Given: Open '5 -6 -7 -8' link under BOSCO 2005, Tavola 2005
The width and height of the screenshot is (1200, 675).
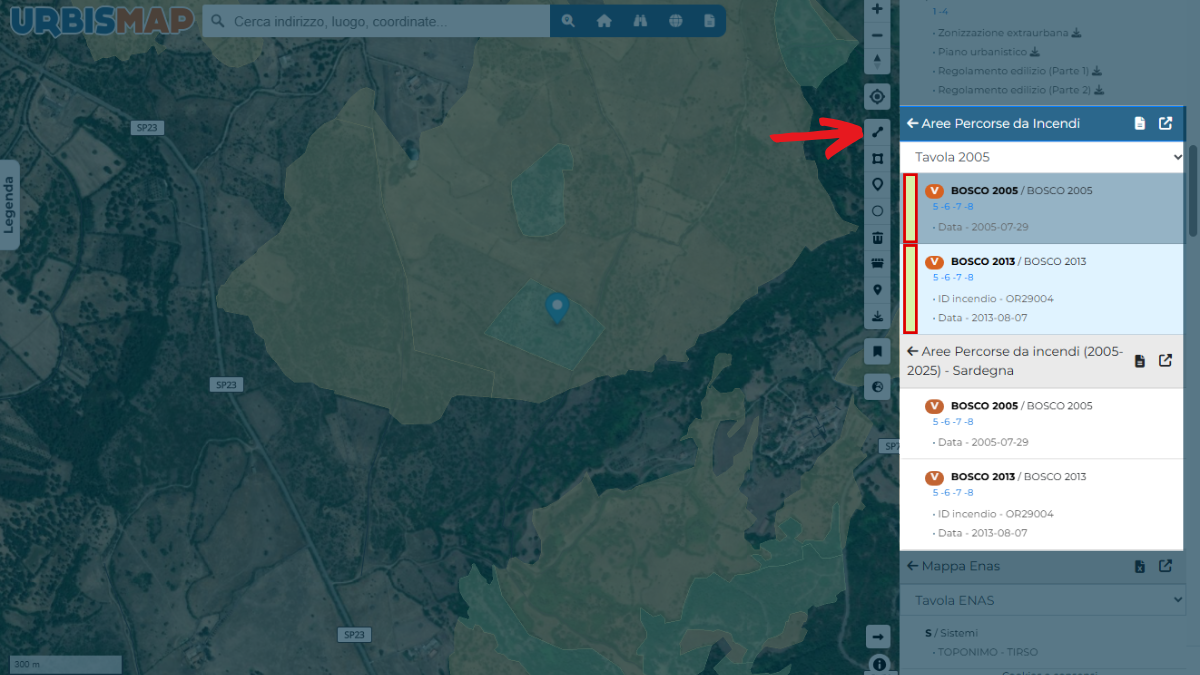Looking at the screenshot, I should 953,207.
